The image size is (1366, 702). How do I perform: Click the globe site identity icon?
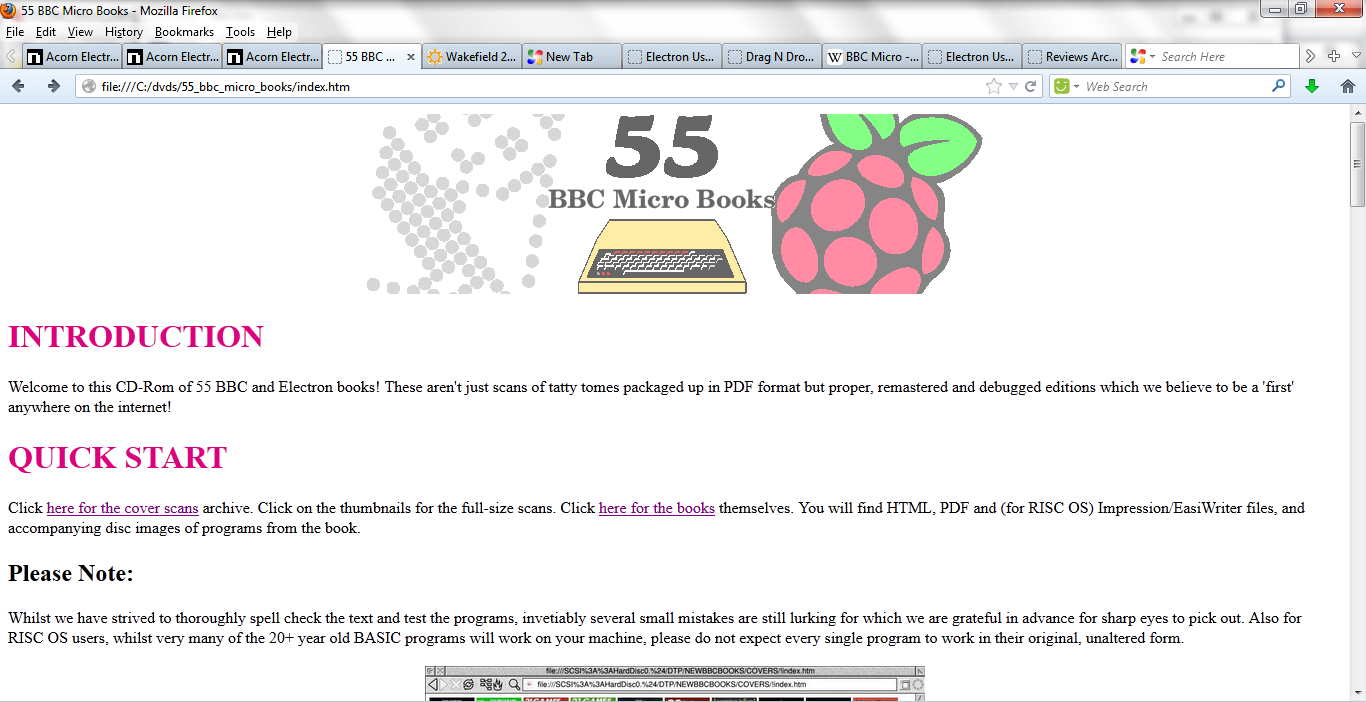[89, 87]
